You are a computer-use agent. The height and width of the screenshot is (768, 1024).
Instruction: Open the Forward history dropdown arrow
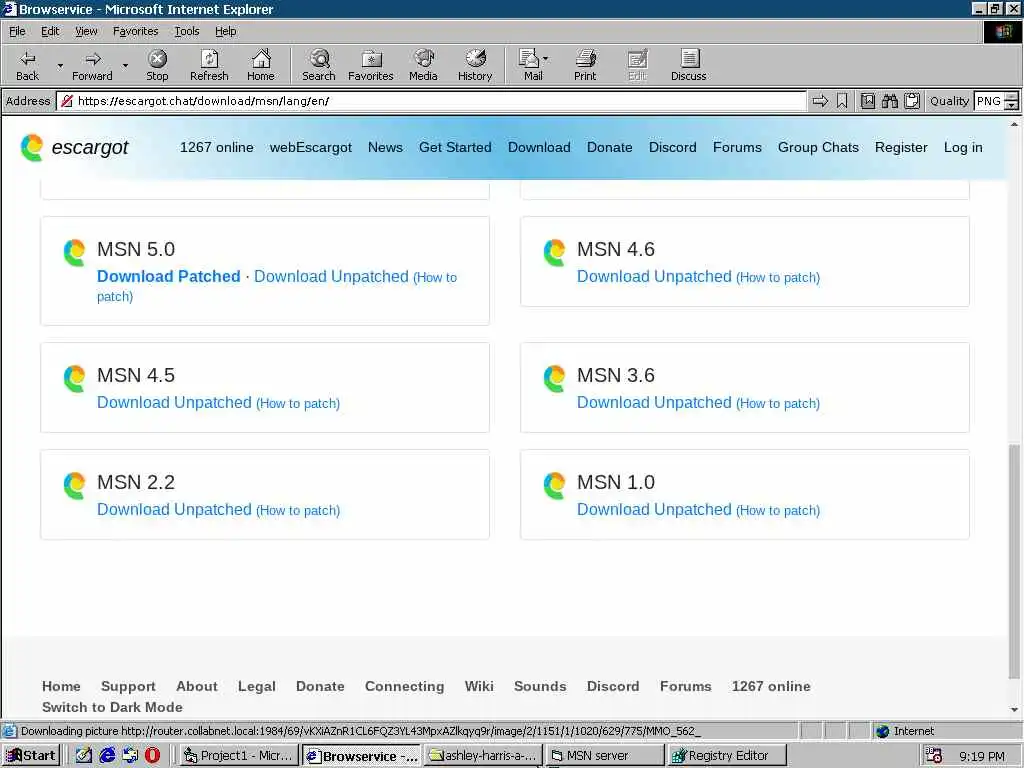pos(125,65)
